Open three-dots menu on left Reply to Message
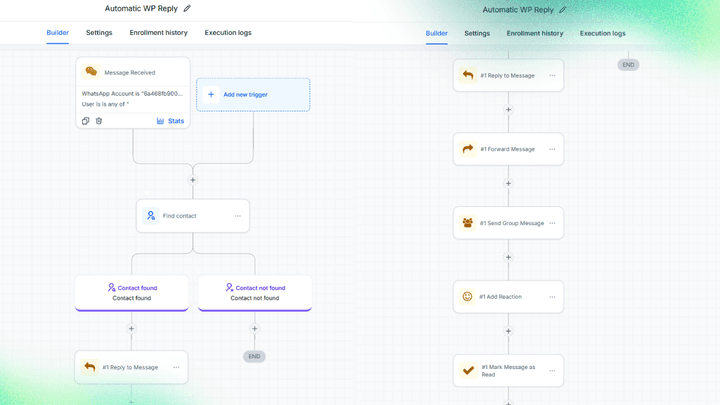This screenshot has width=720, height=405. 176,367
